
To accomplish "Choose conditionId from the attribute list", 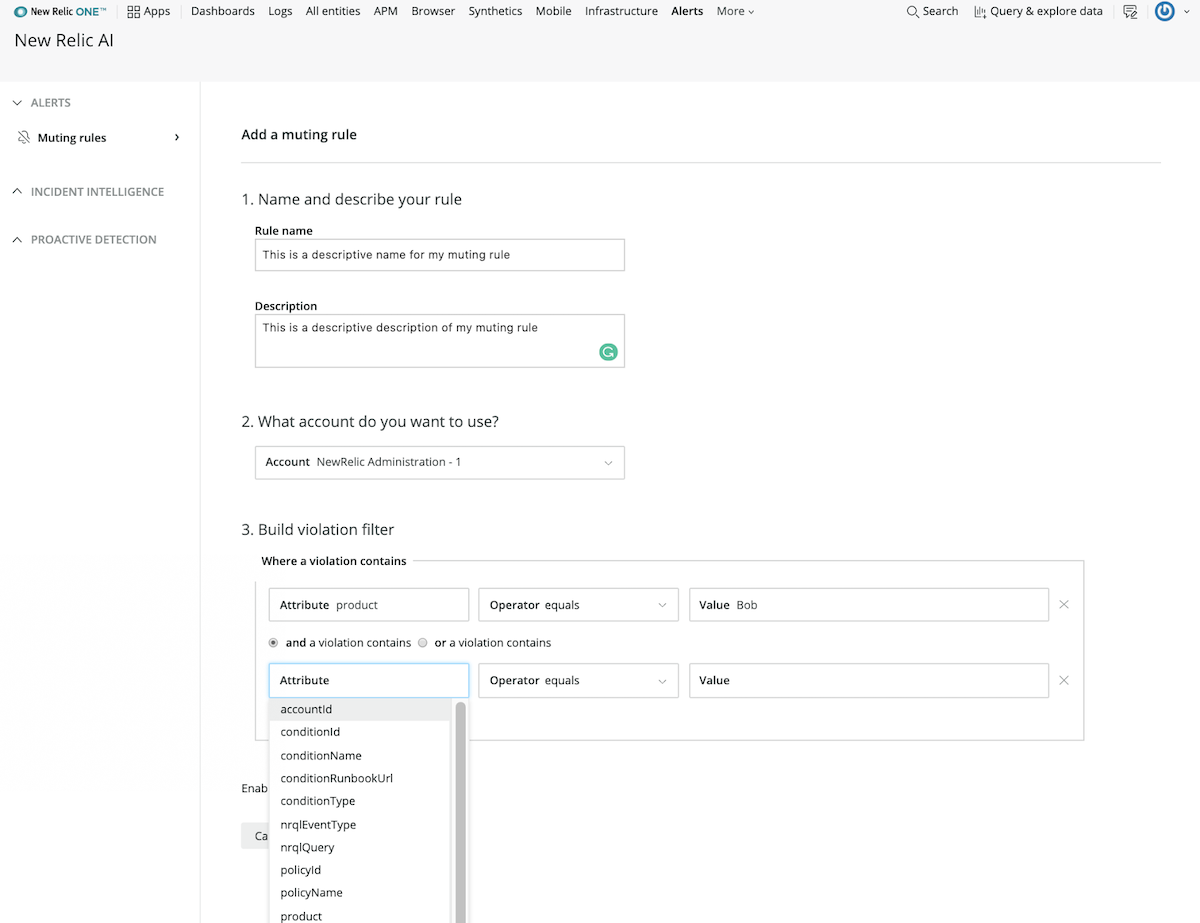I will coord(360,732).
